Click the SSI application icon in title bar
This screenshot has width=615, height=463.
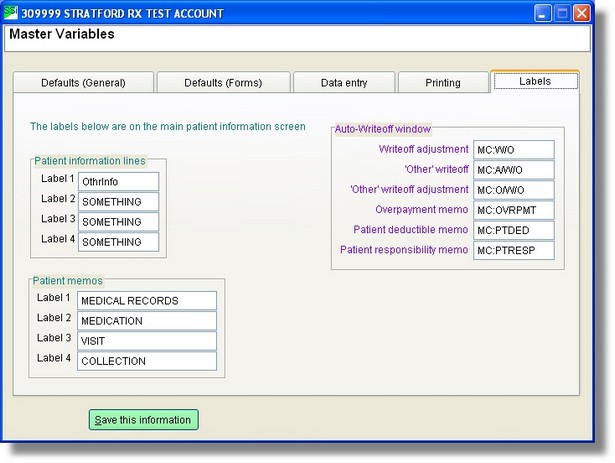pos(11,13)
